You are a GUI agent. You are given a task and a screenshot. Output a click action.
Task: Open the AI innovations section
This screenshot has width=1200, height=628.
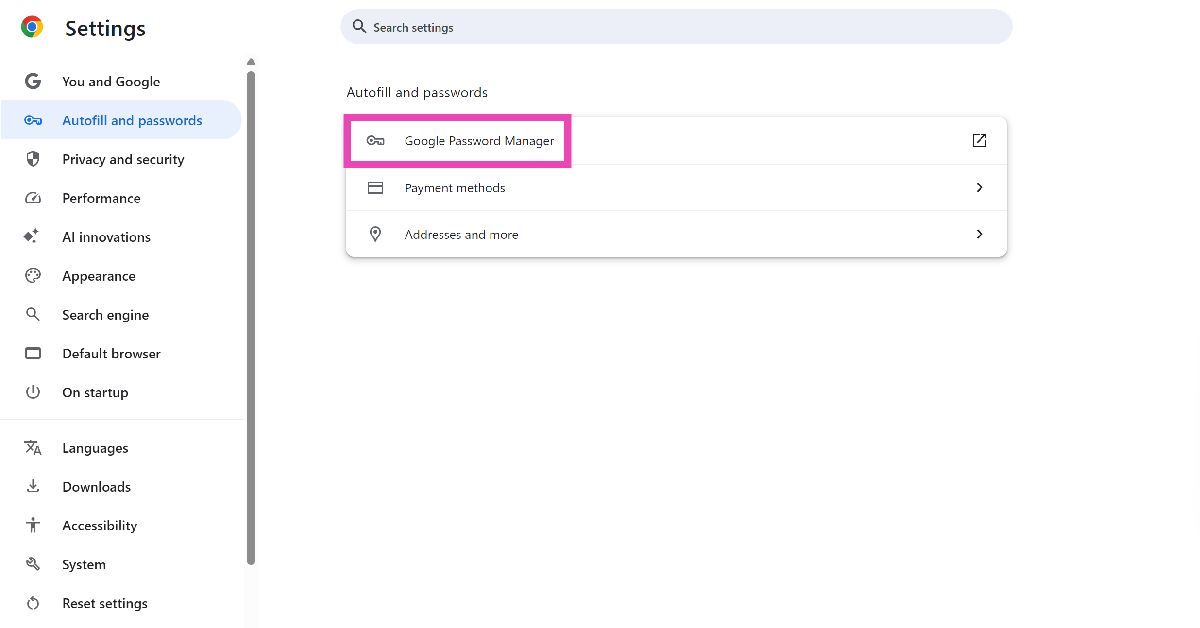tap(121, 237)
